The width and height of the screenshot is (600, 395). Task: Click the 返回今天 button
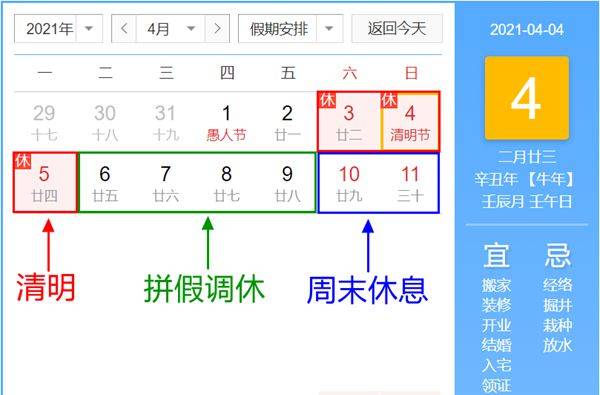397,29
